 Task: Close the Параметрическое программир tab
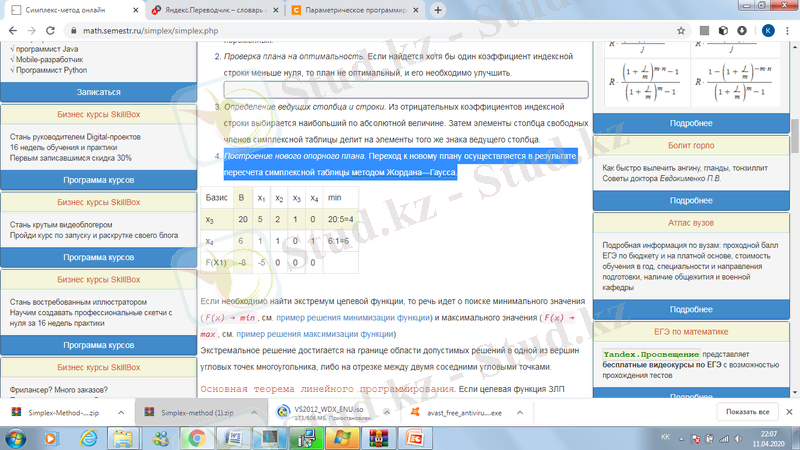pos(416,10)
